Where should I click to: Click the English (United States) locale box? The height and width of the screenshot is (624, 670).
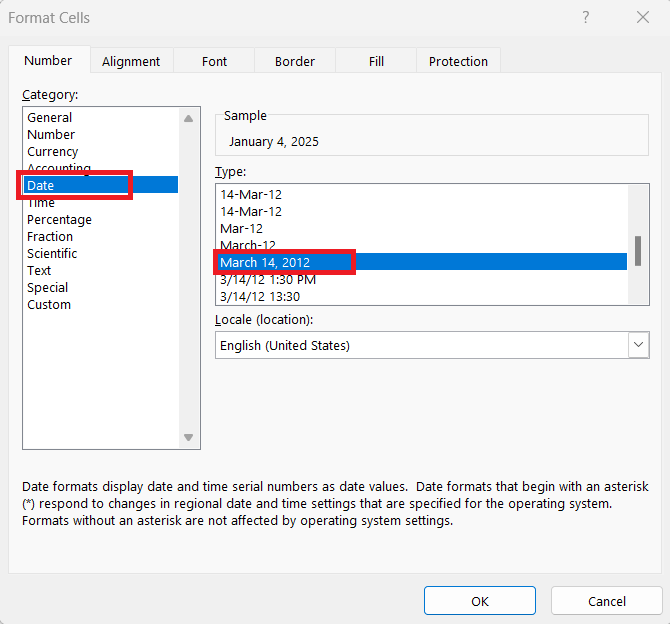[x=432, y=345]
